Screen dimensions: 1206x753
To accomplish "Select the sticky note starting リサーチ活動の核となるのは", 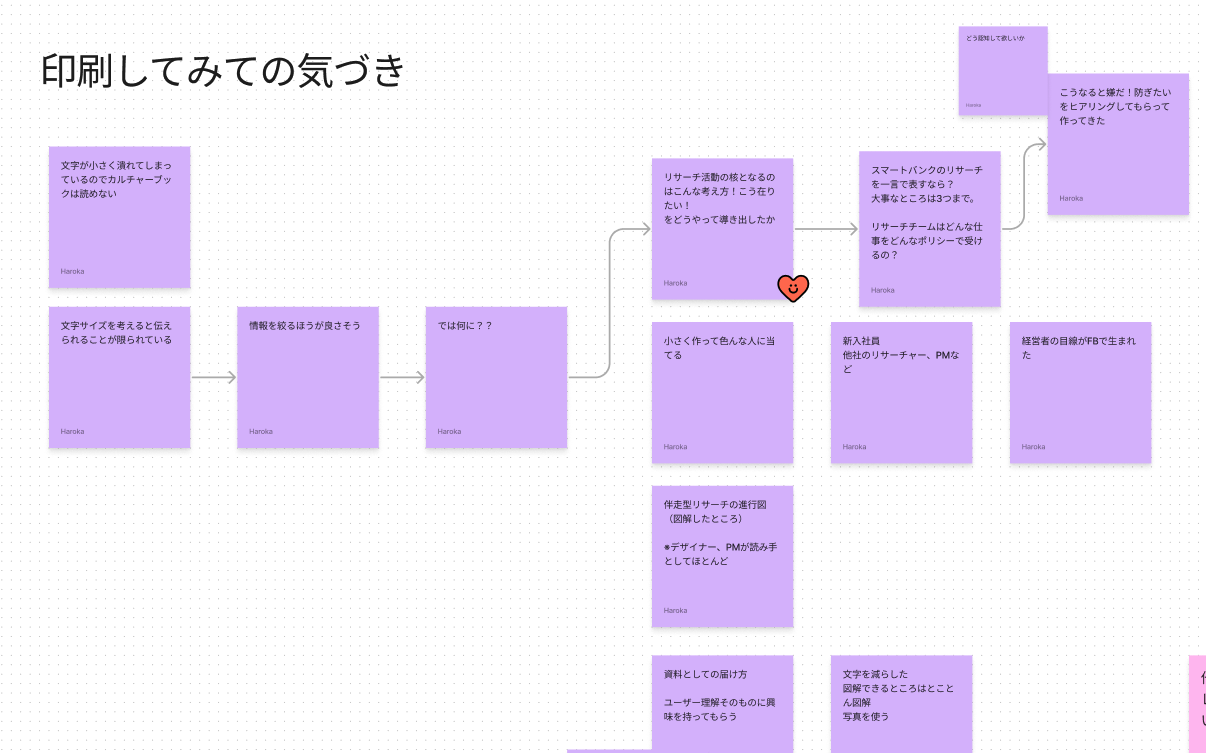I will 722,229.
